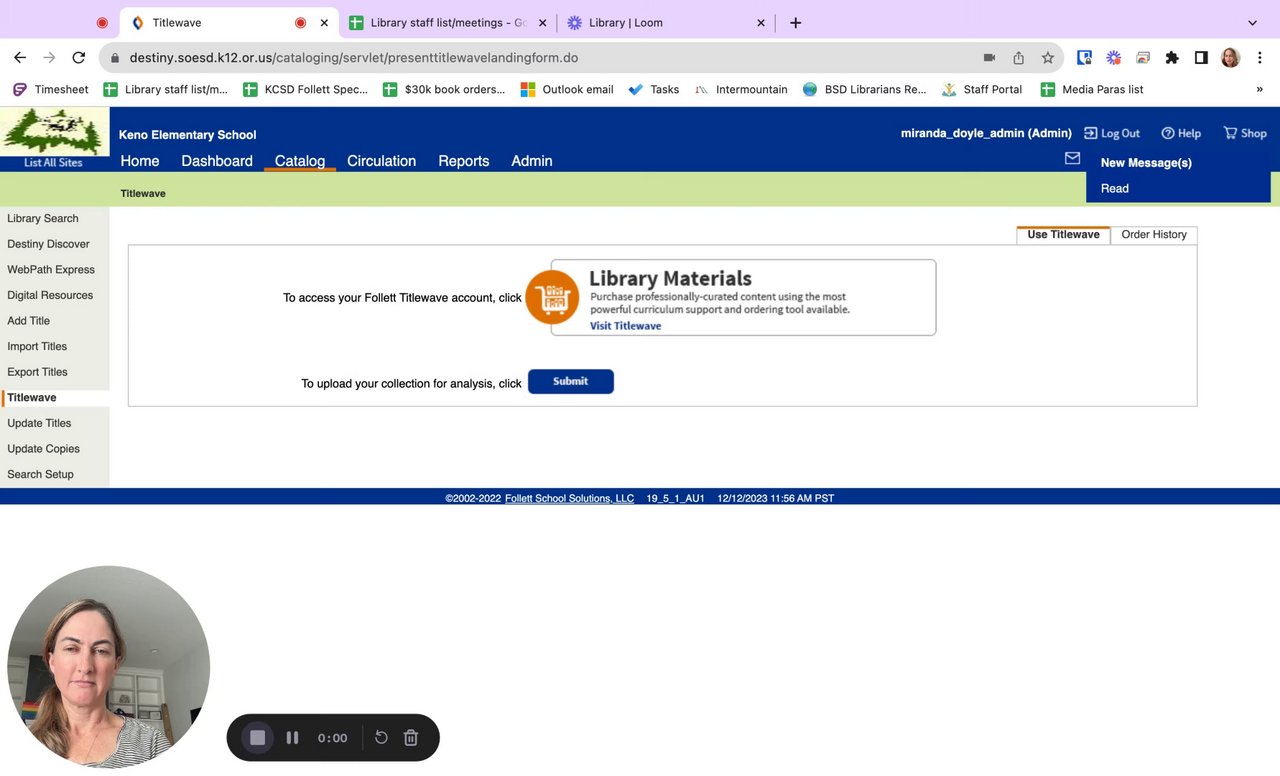
Task: Delete the Loom recording with trash icon
Action: point(410,738)
